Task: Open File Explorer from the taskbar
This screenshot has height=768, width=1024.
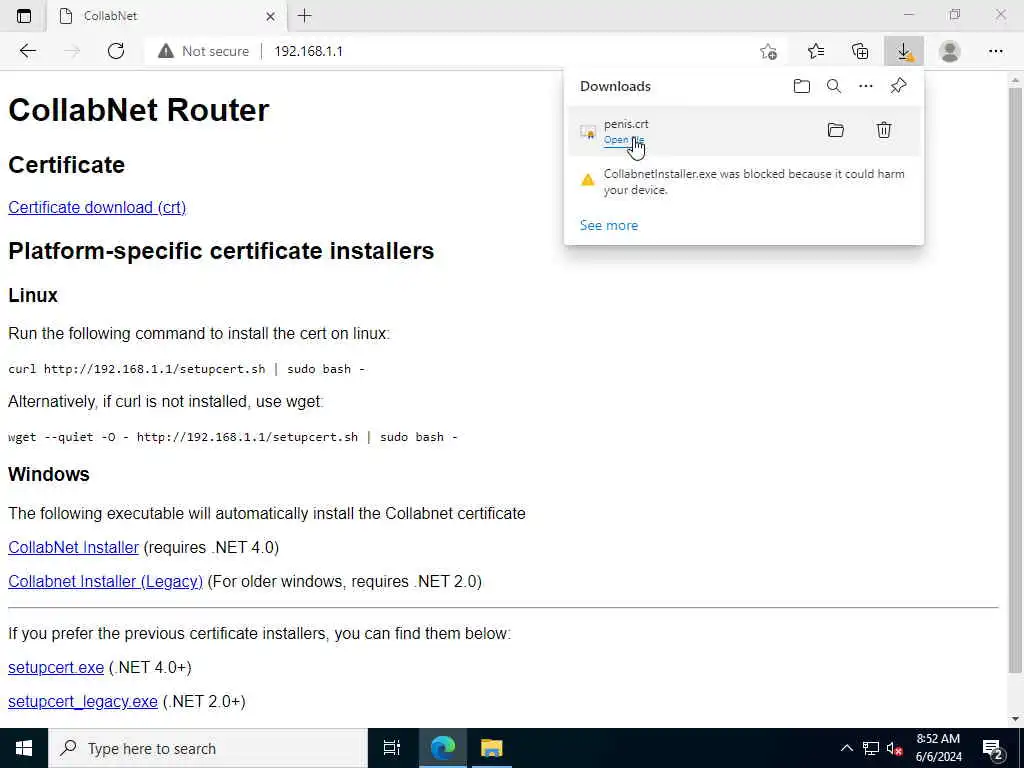Action: point(492,748)
